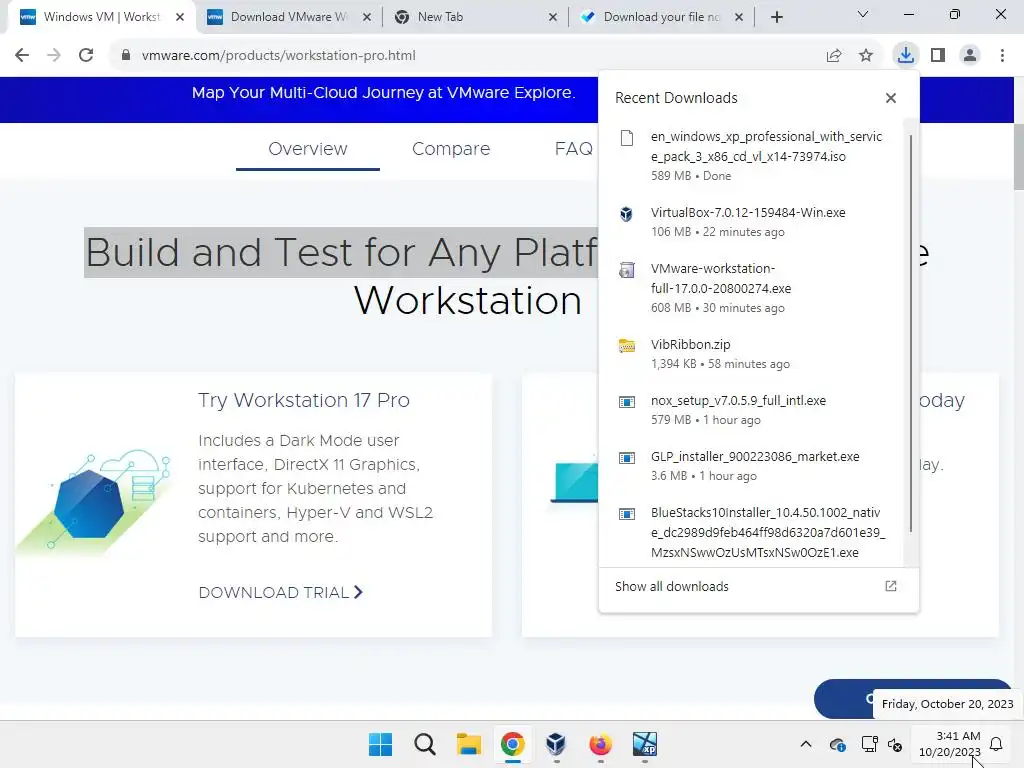Open the Chrome profile avatar
The width and height of the screenshot is (1024, 768).
point(970,56)
